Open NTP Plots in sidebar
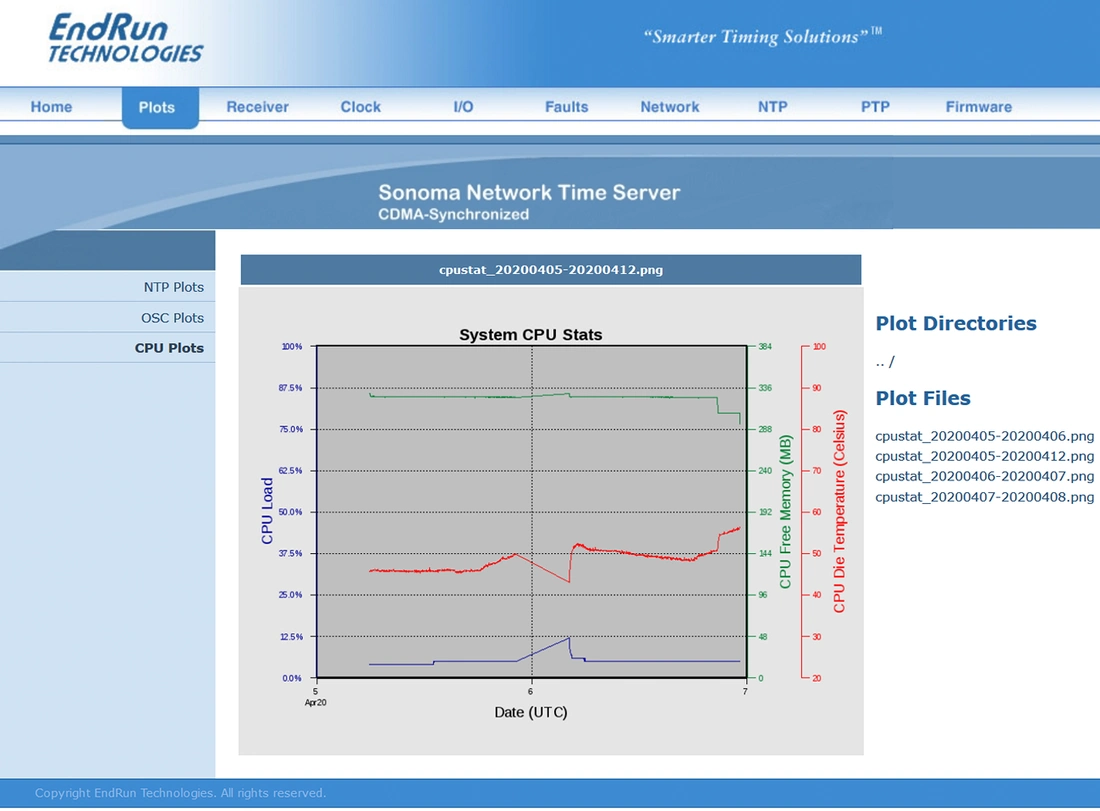This screenshot has height=811, width=1100. [x=173, y=287]
